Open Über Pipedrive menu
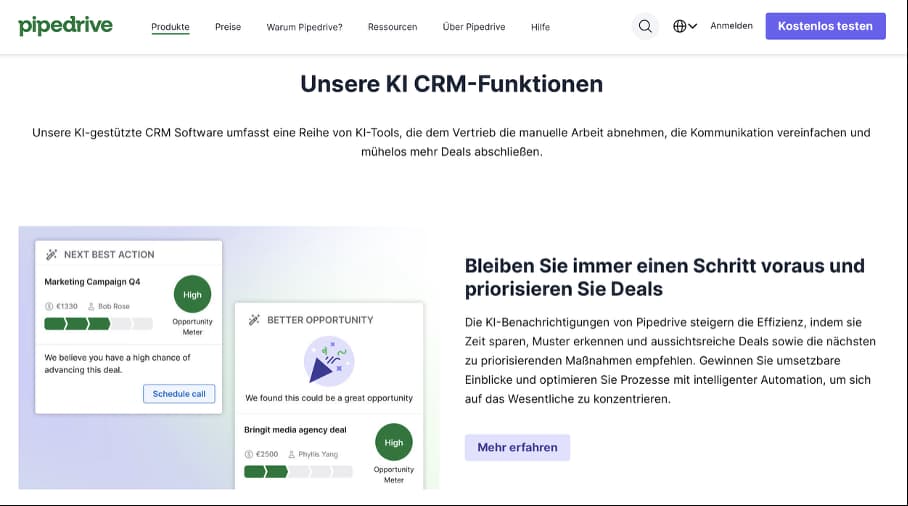Screen dimensions: 908x506 474,27
